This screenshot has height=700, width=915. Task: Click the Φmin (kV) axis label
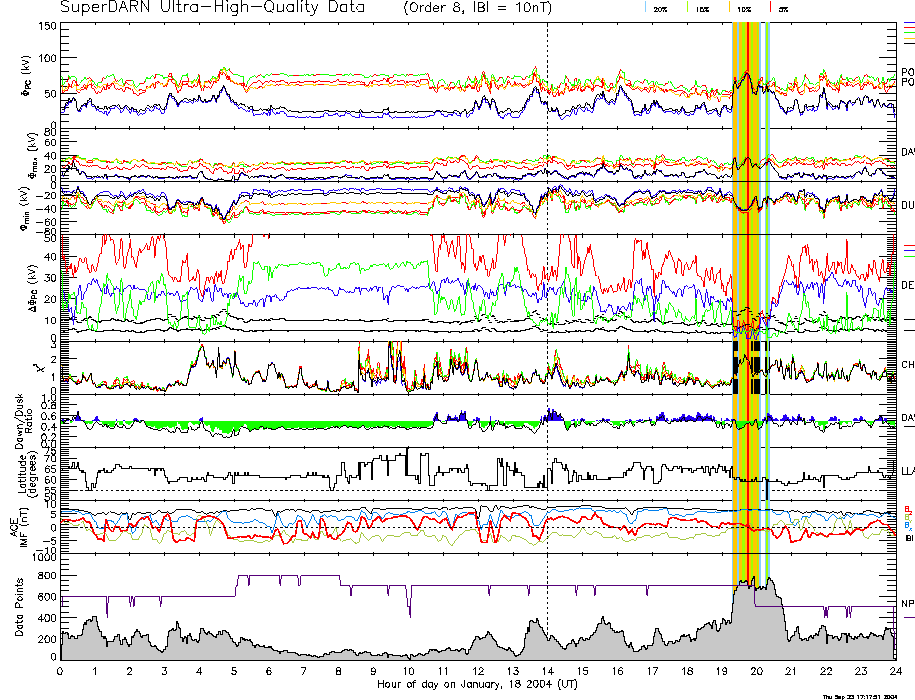pyautogui.click(x=27, y=208)
